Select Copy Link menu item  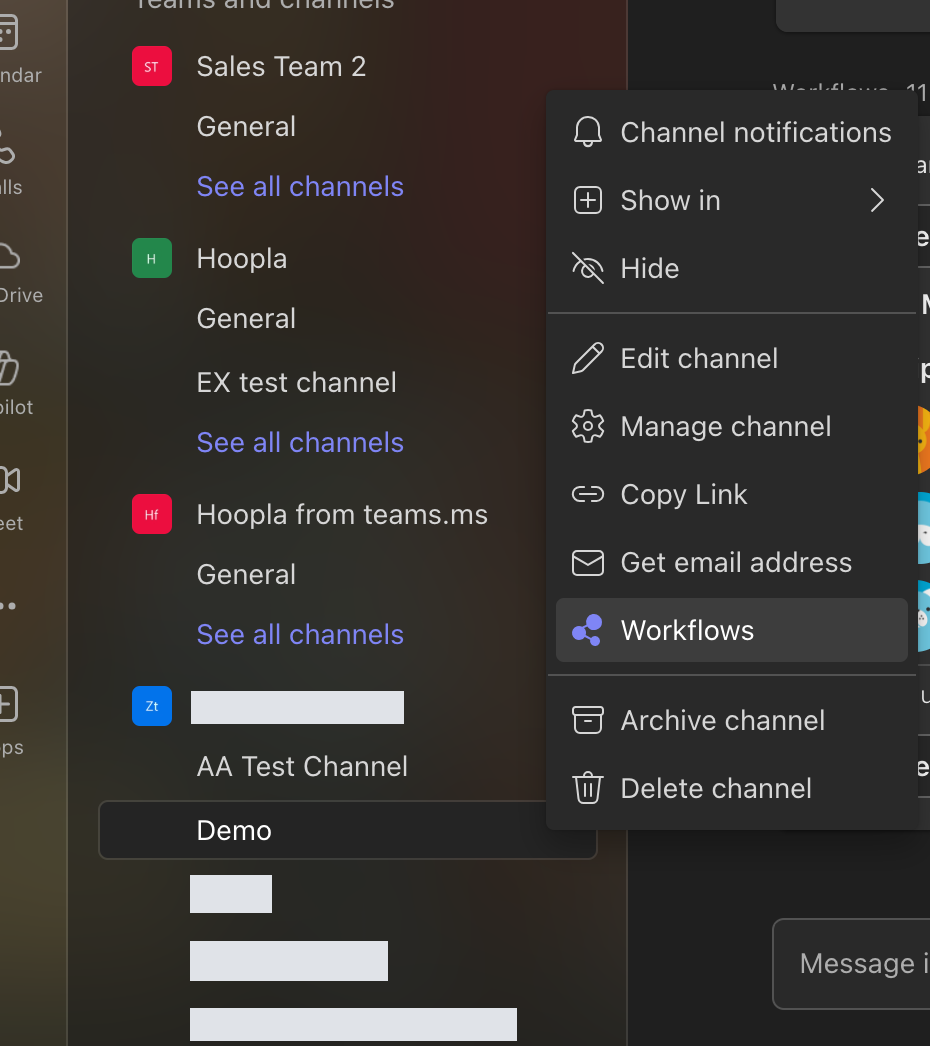(731, 494)
